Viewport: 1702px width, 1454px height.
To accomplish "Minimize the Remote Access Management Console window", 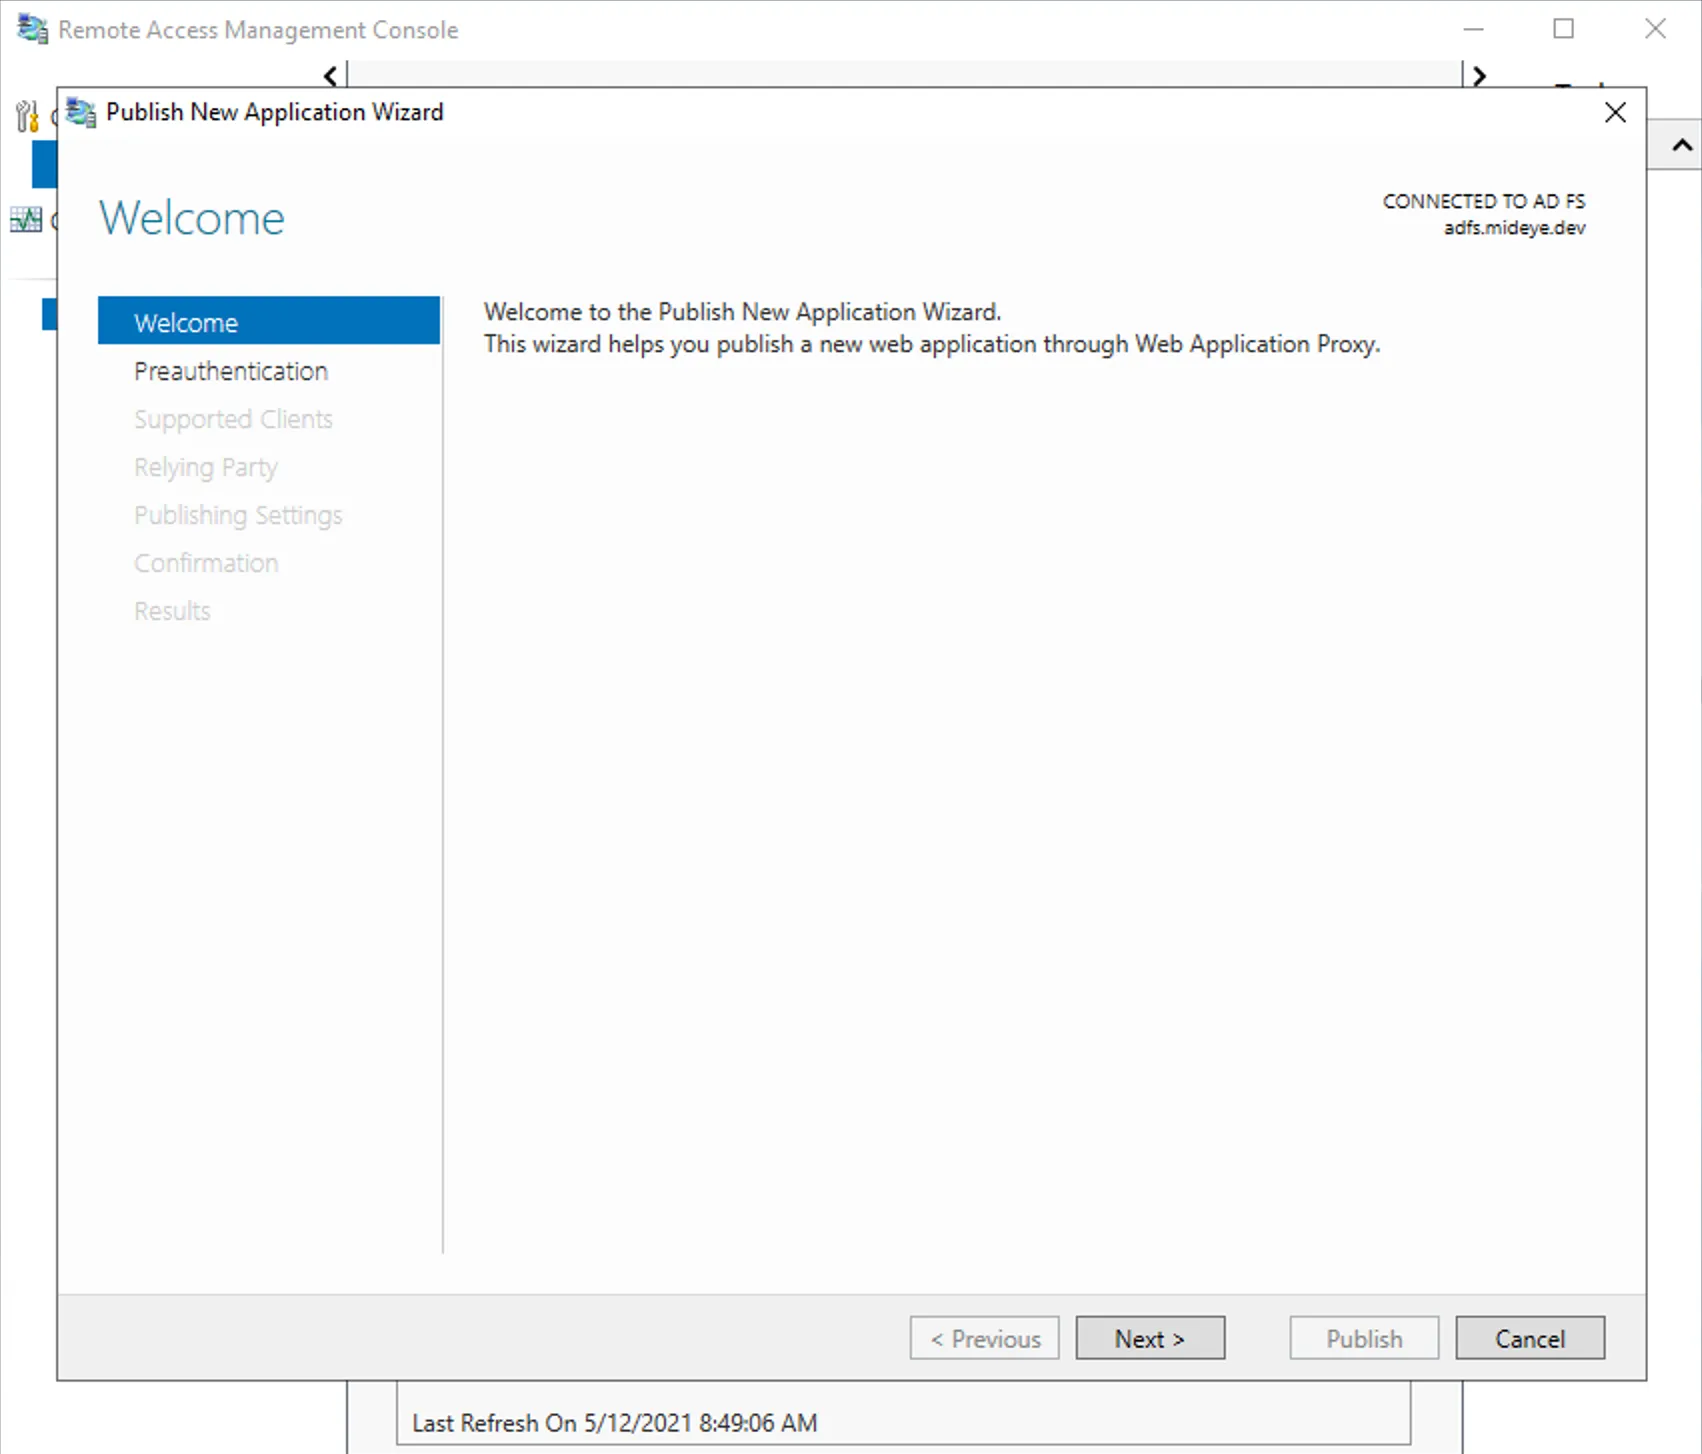I will pyautogui.click(x=1473, y=29).
